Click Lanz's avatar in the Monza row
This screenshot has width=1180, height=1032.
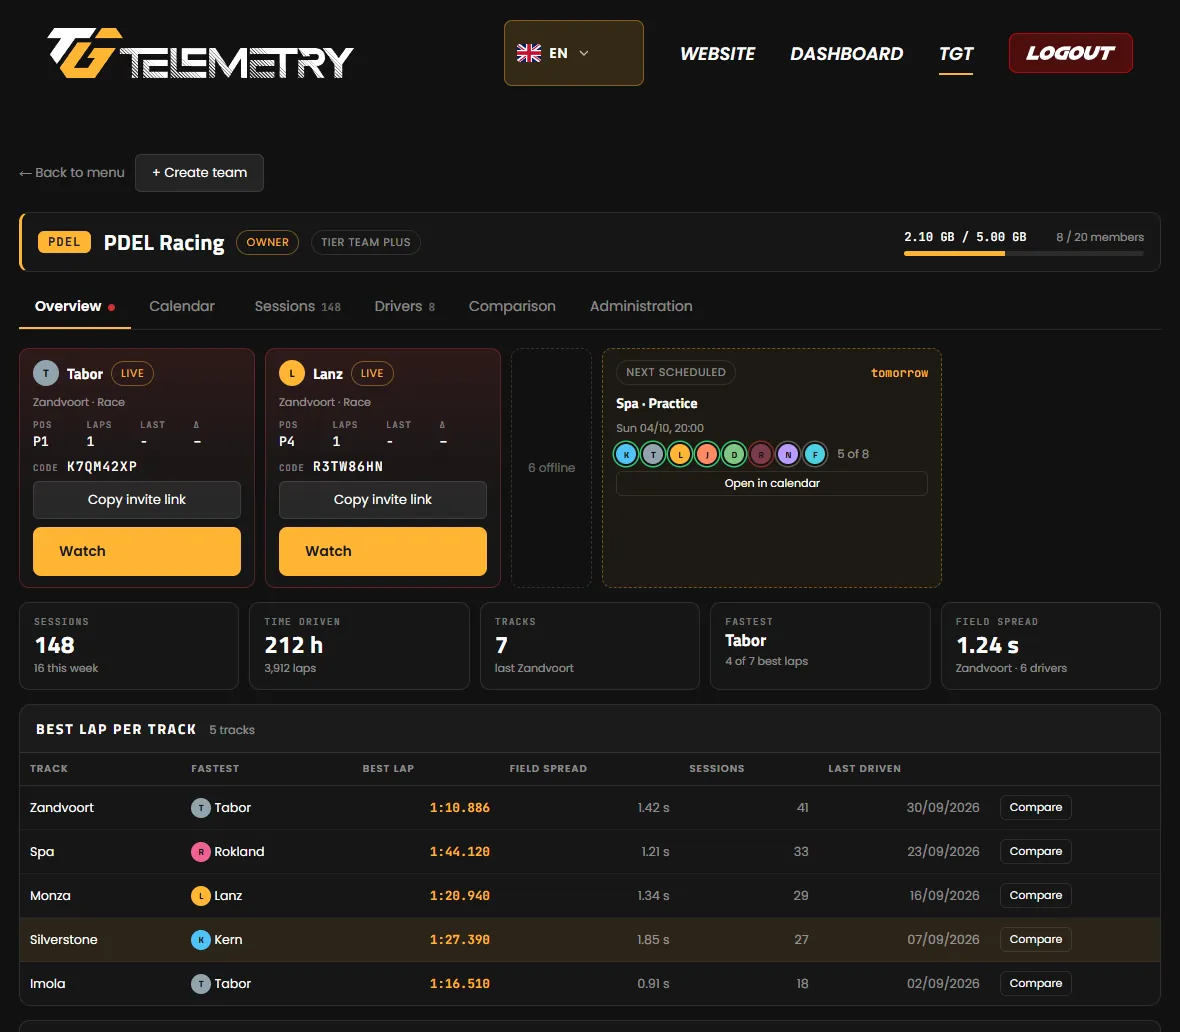click(x=201, y=896)
